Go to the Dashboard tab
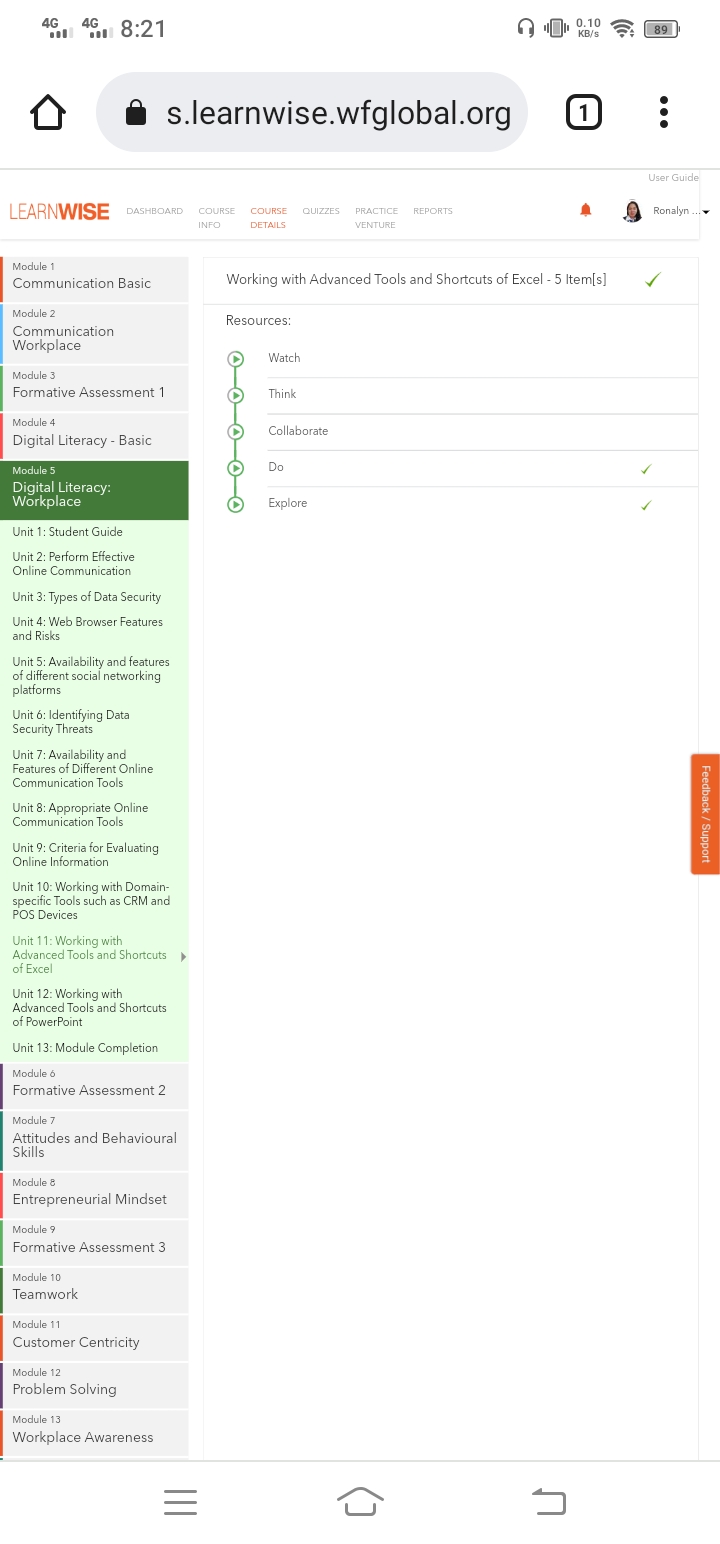Screen dimensions: 720x1544 click(x=154, y=211)
